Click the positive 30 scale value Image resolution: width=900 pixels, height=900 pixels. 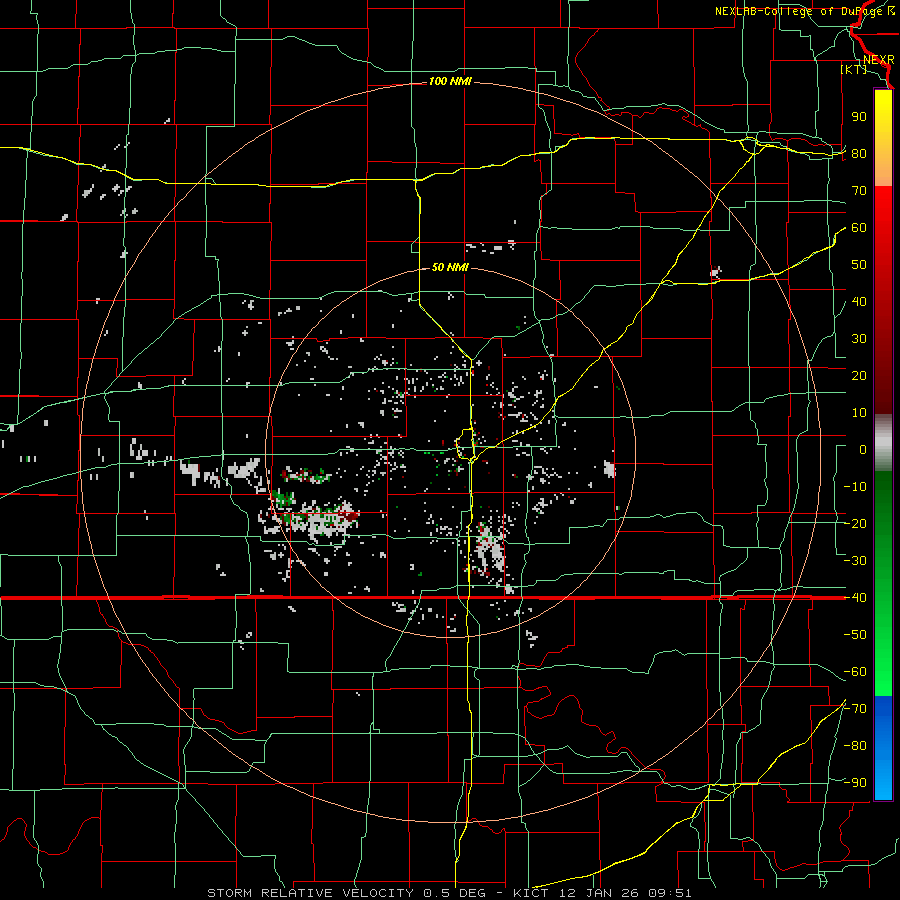tap(859, 339)
